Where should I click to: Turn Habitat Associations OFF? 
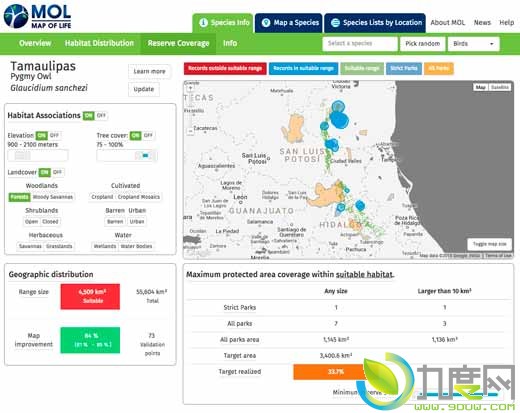tap(101, 116)
